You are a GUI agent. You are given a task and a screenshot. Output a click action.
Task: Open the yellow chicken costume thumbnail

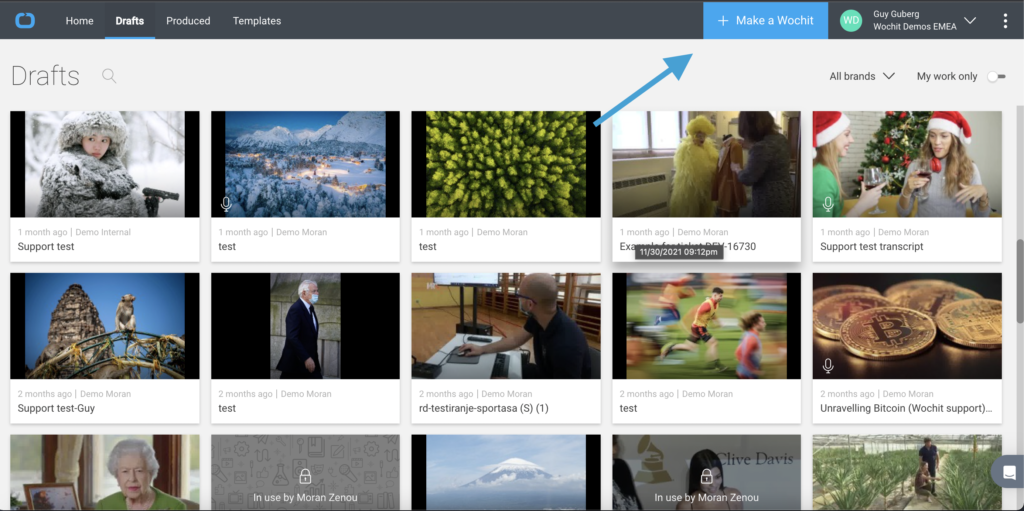coord(706,164)
